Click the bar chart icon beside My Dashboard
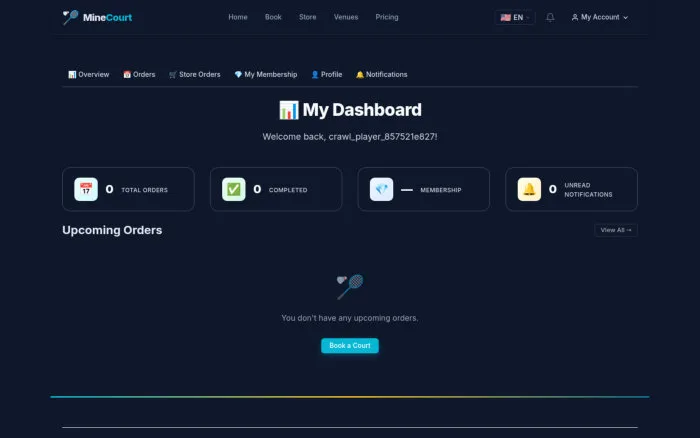This screenshot has height=438, width=700. [x=288, y=110]
